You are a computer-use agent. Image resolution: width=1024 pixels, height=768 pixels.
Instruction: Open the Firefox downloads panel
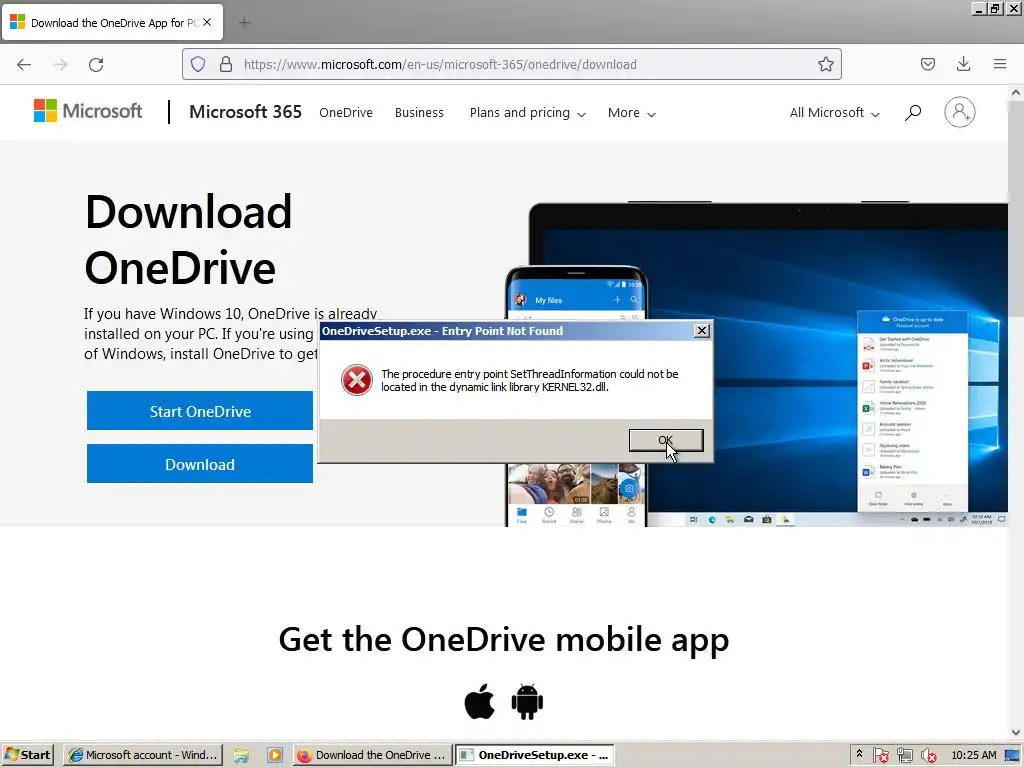(x=963, y=64)
